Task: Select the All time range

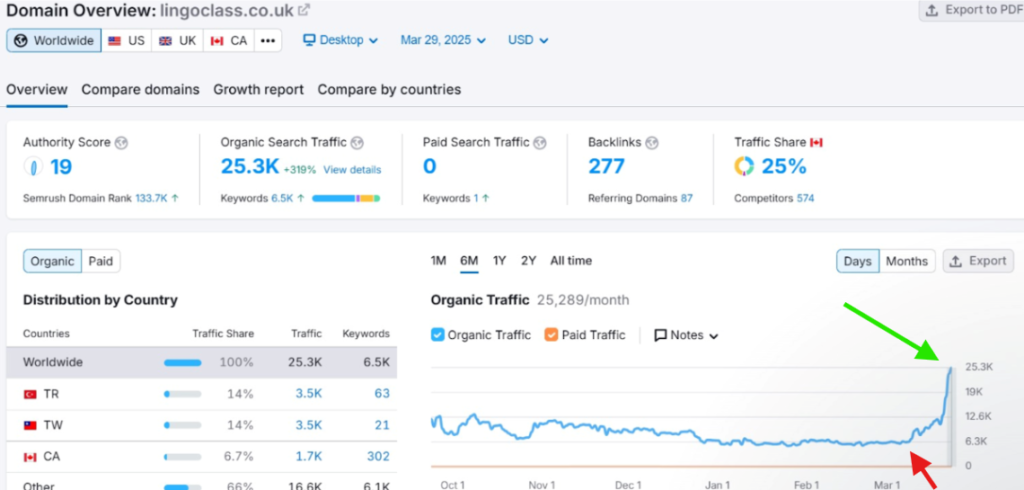Action: click(571, 261)
